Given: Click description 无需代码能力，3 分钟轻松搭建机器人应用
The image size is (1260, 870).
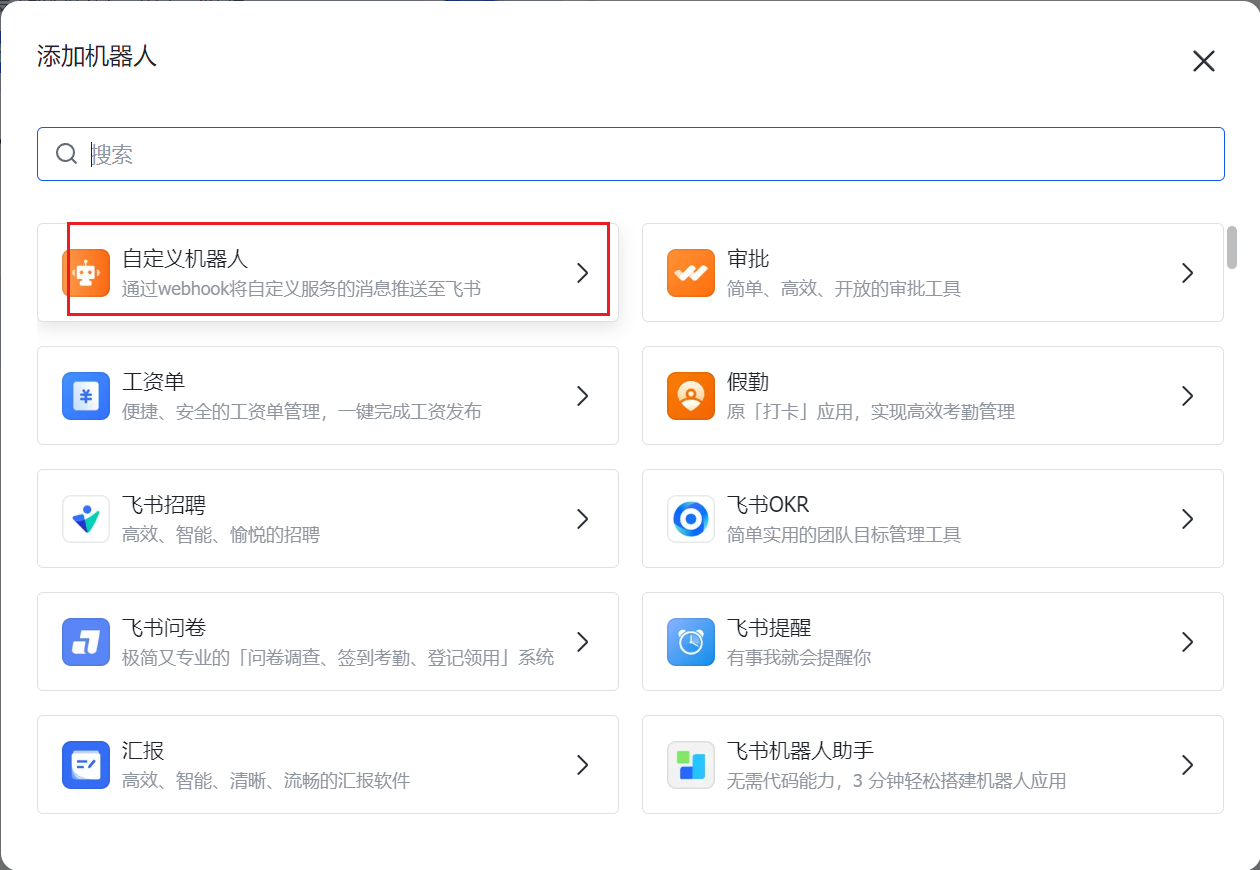Looking at the screenshot, I should point(896,781).
